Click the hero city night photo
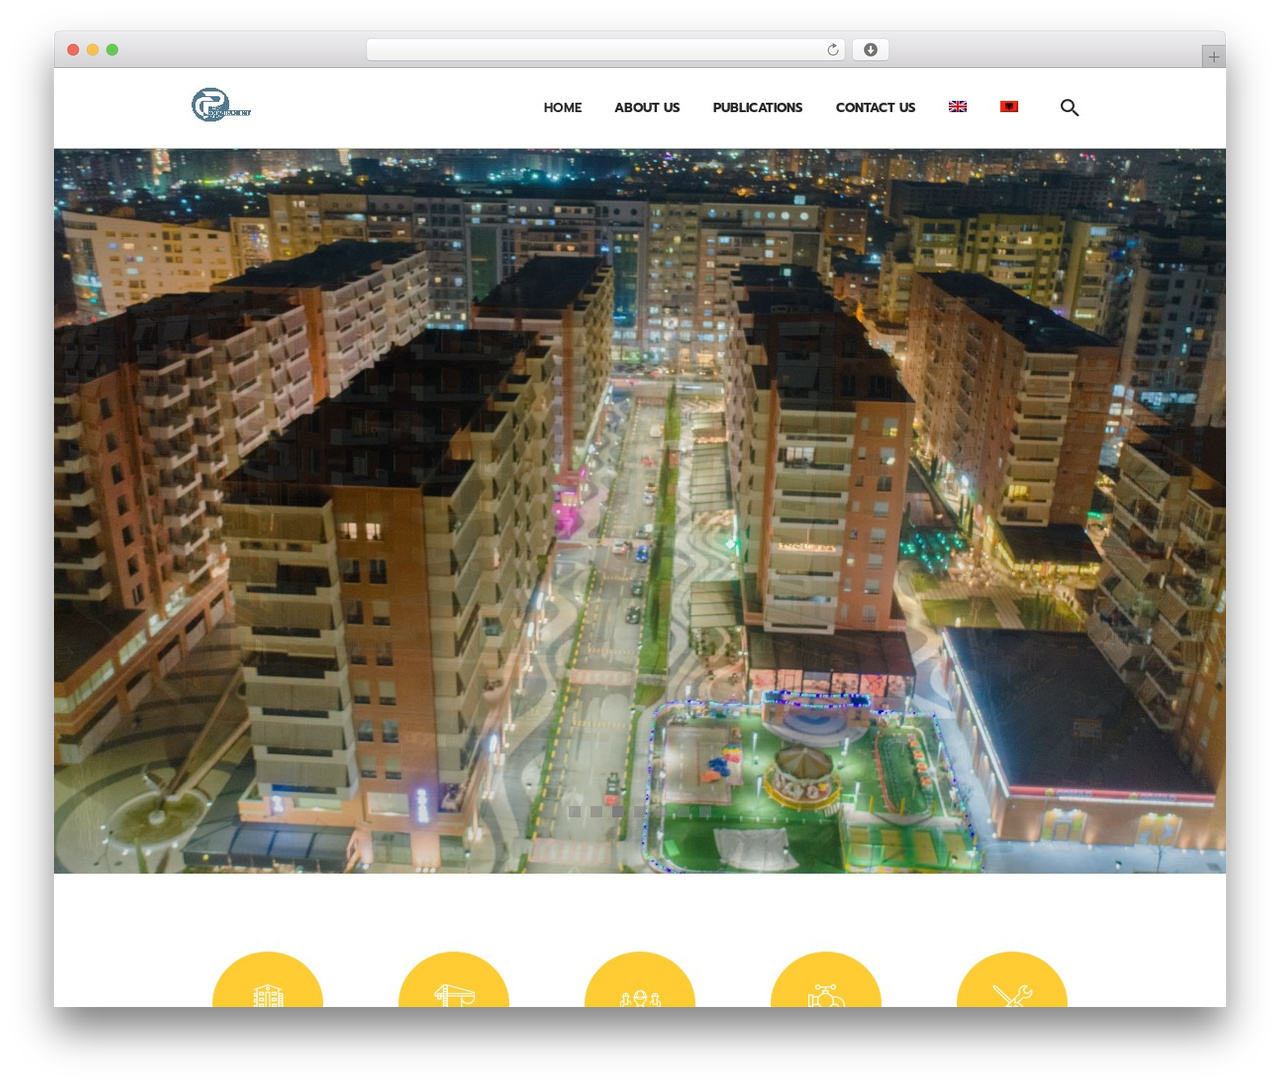1280x1084 pixels. pos(640,511)
